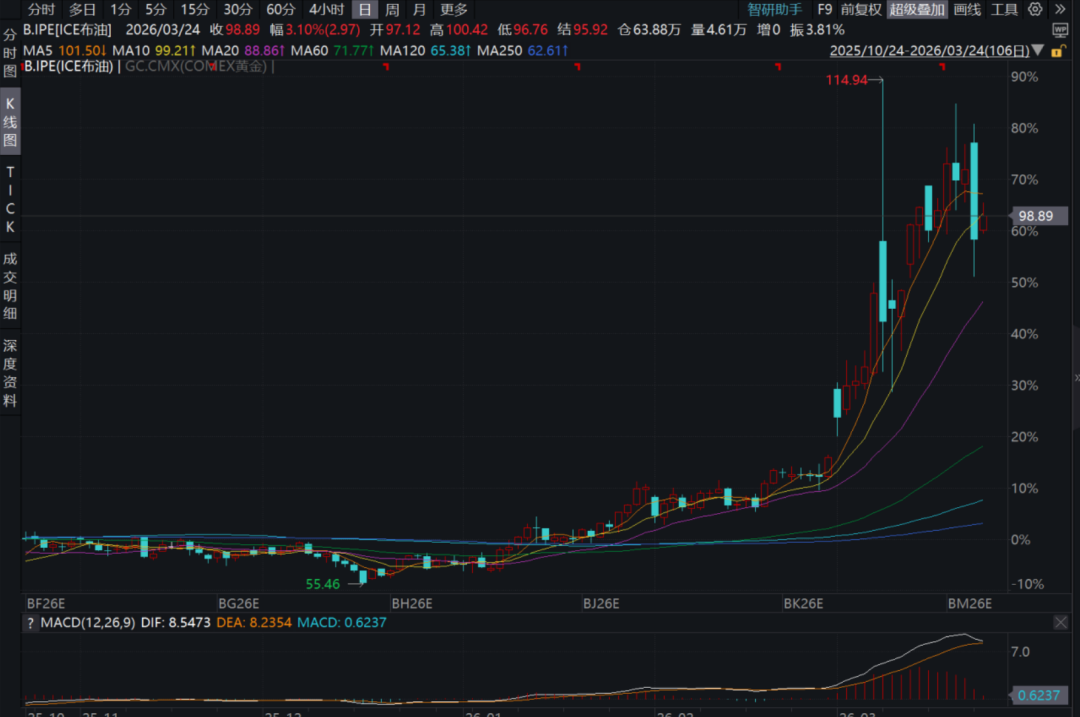The width and height of the screenshot is (1080, 717).
Task: Open the 工具 tools menu
Action: pyautogui.click(x=1004, y=9)
